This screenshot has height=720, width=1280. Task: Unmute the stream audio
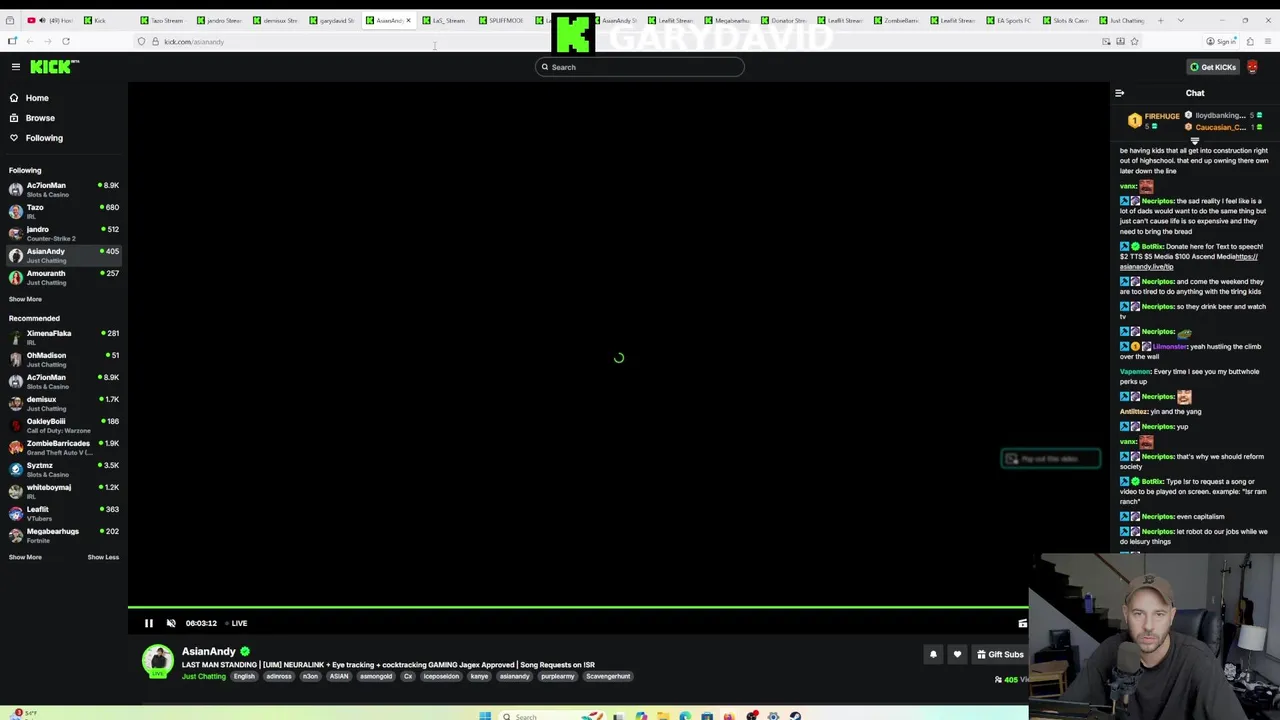pyautogui.click(x=171, y=623)
